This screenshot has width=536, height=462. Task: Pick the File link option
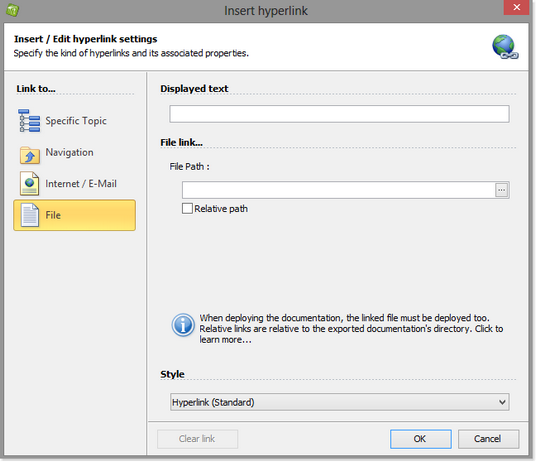click(x=75, y=215)
